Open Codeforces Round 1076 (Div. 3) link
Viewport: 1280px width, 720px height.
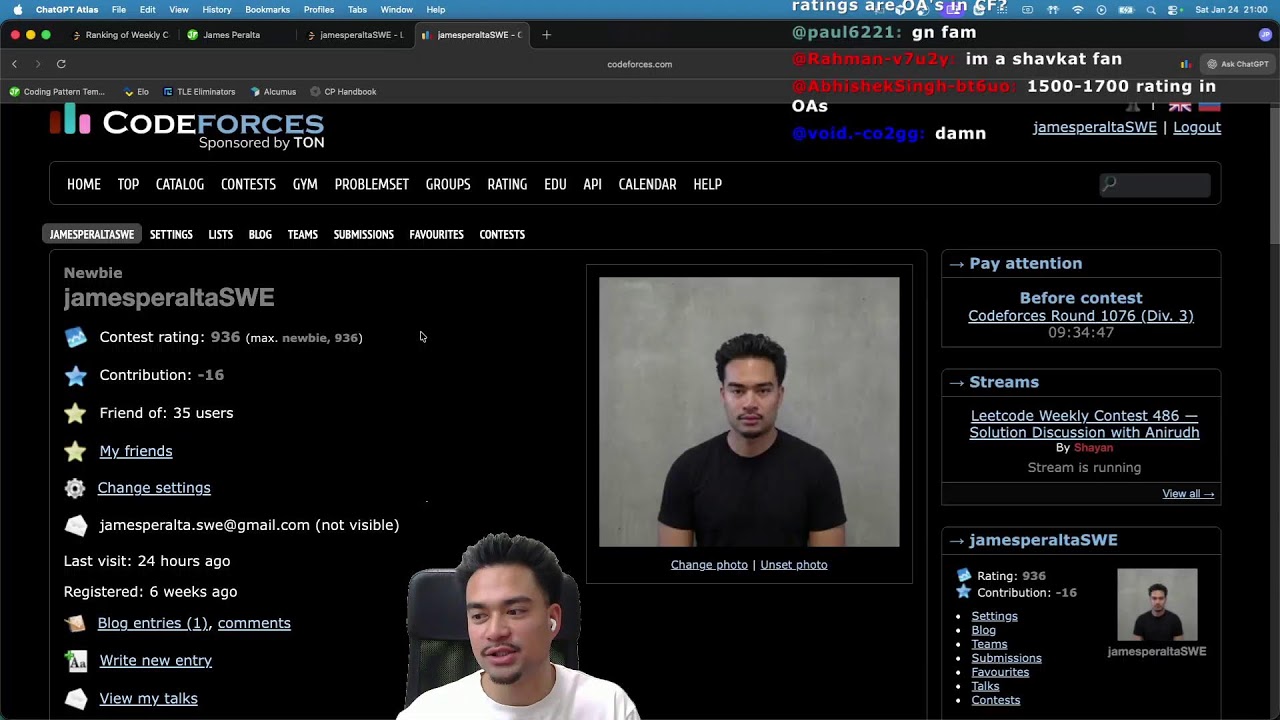click(1081, 316)
